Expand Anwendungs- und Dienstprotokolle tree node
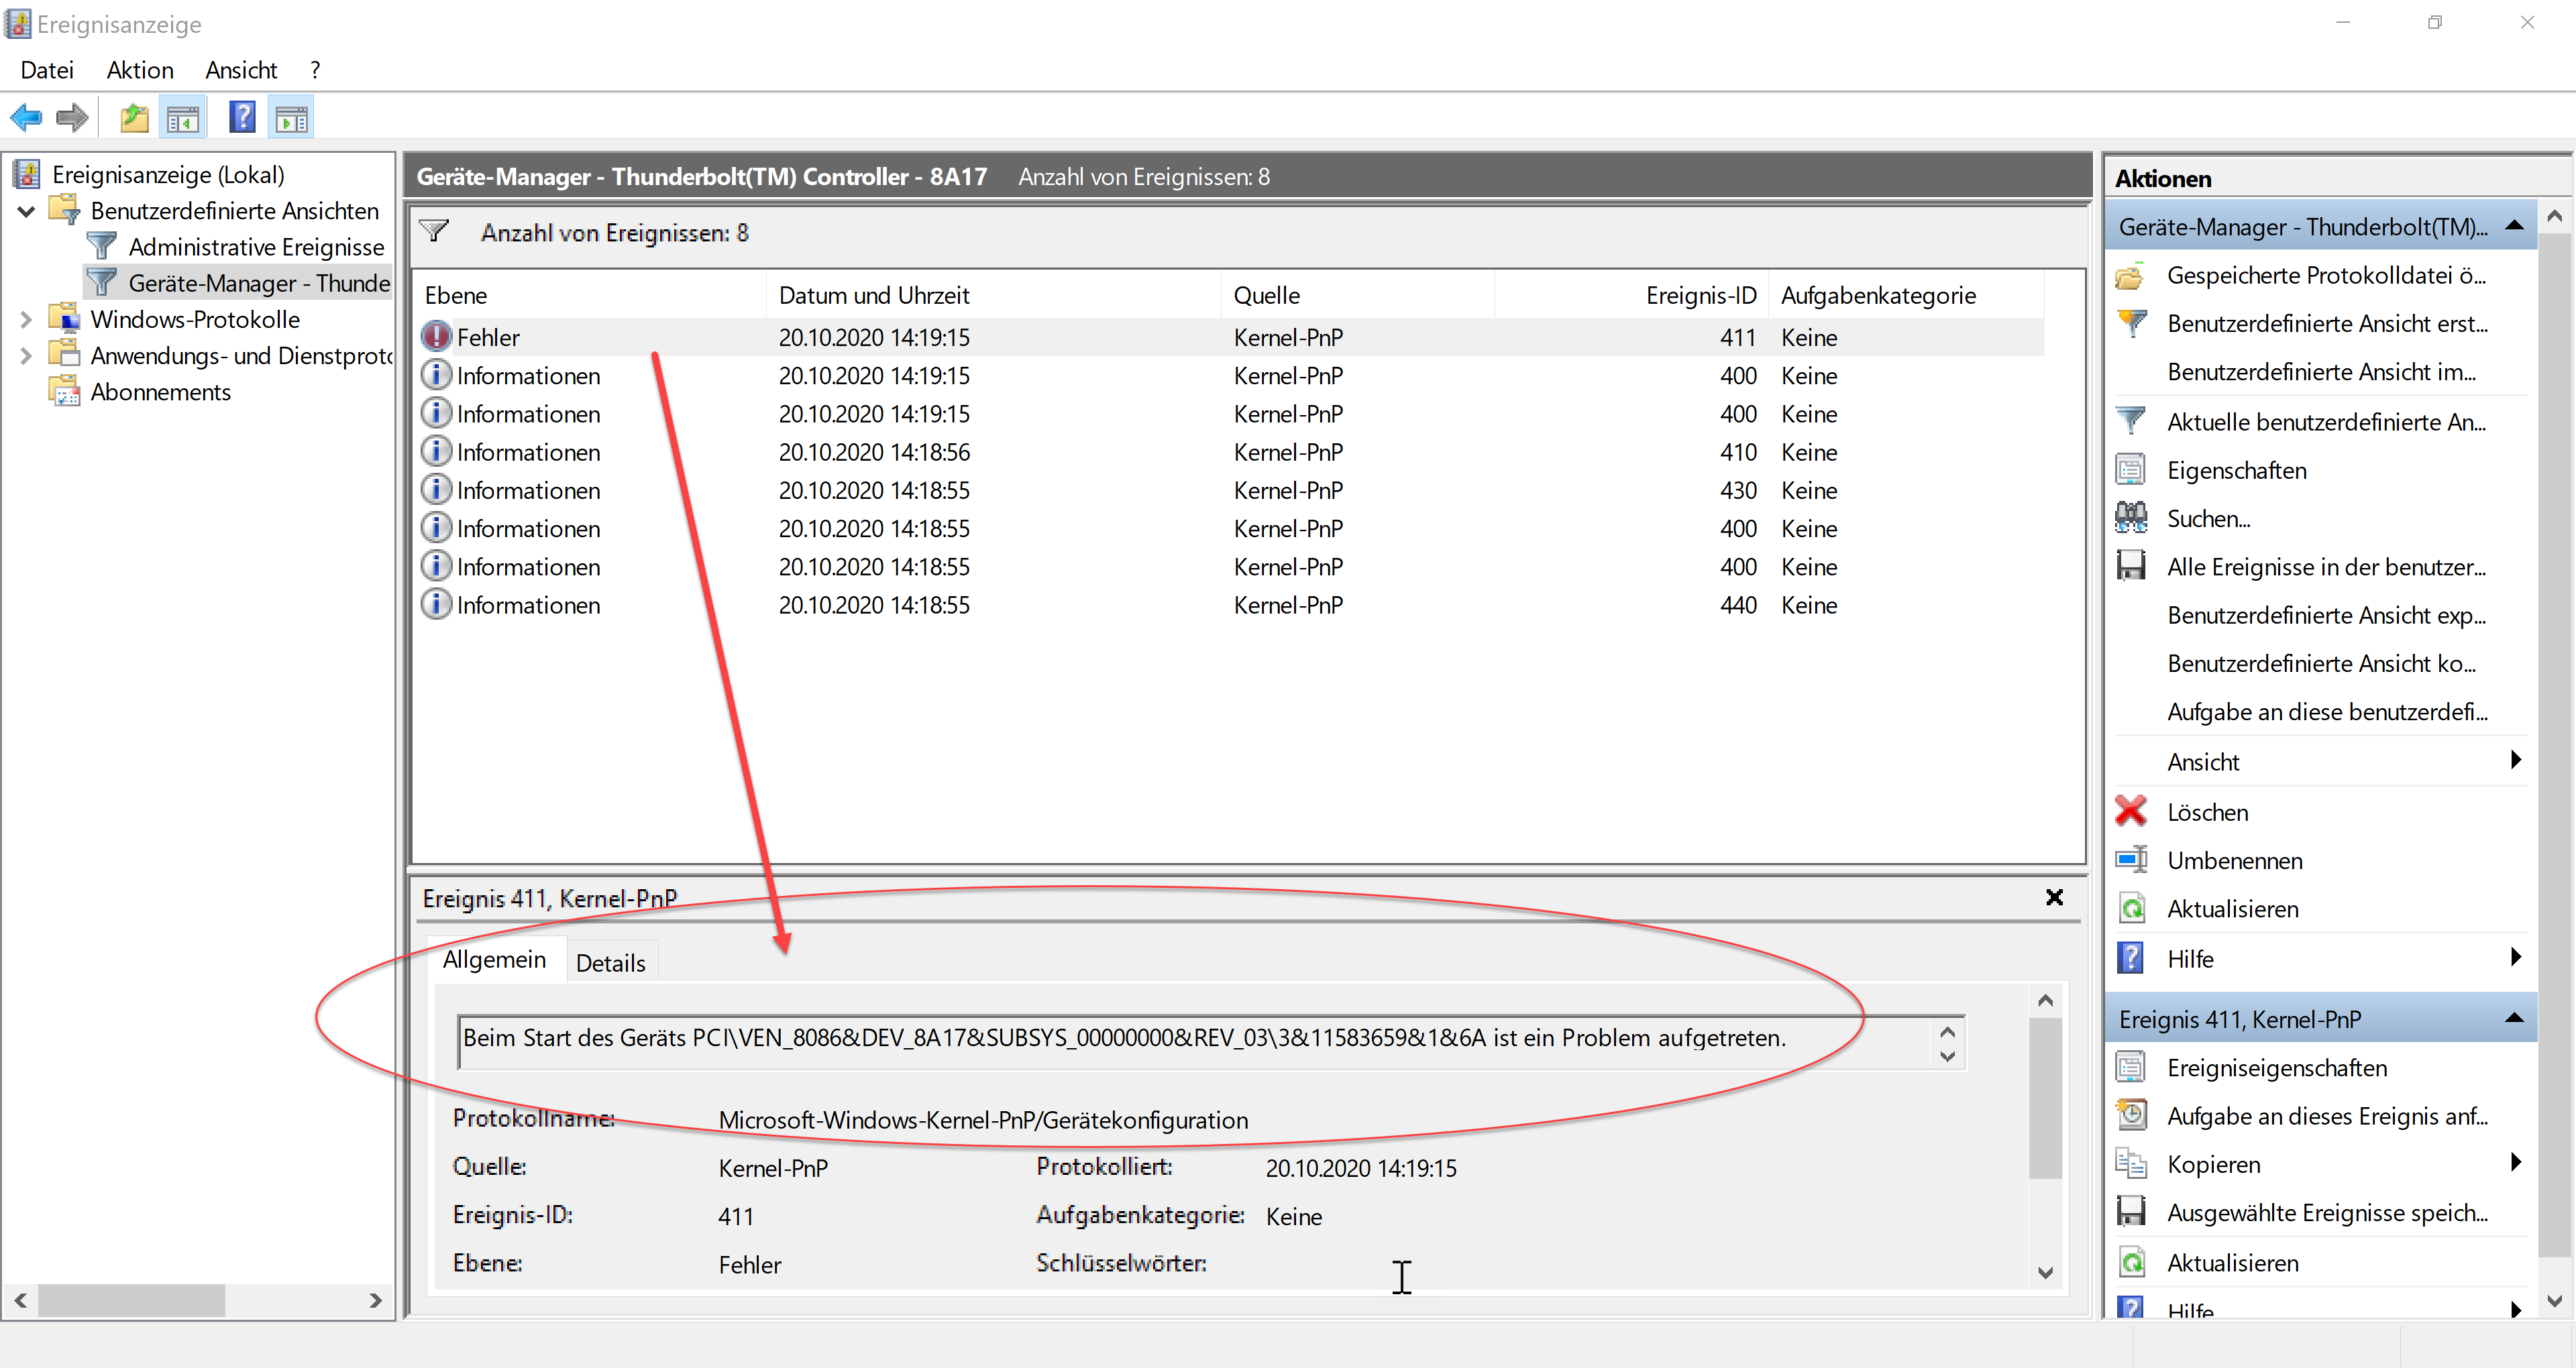This screenshot has width=2576, height=1368. click(27, 356)
